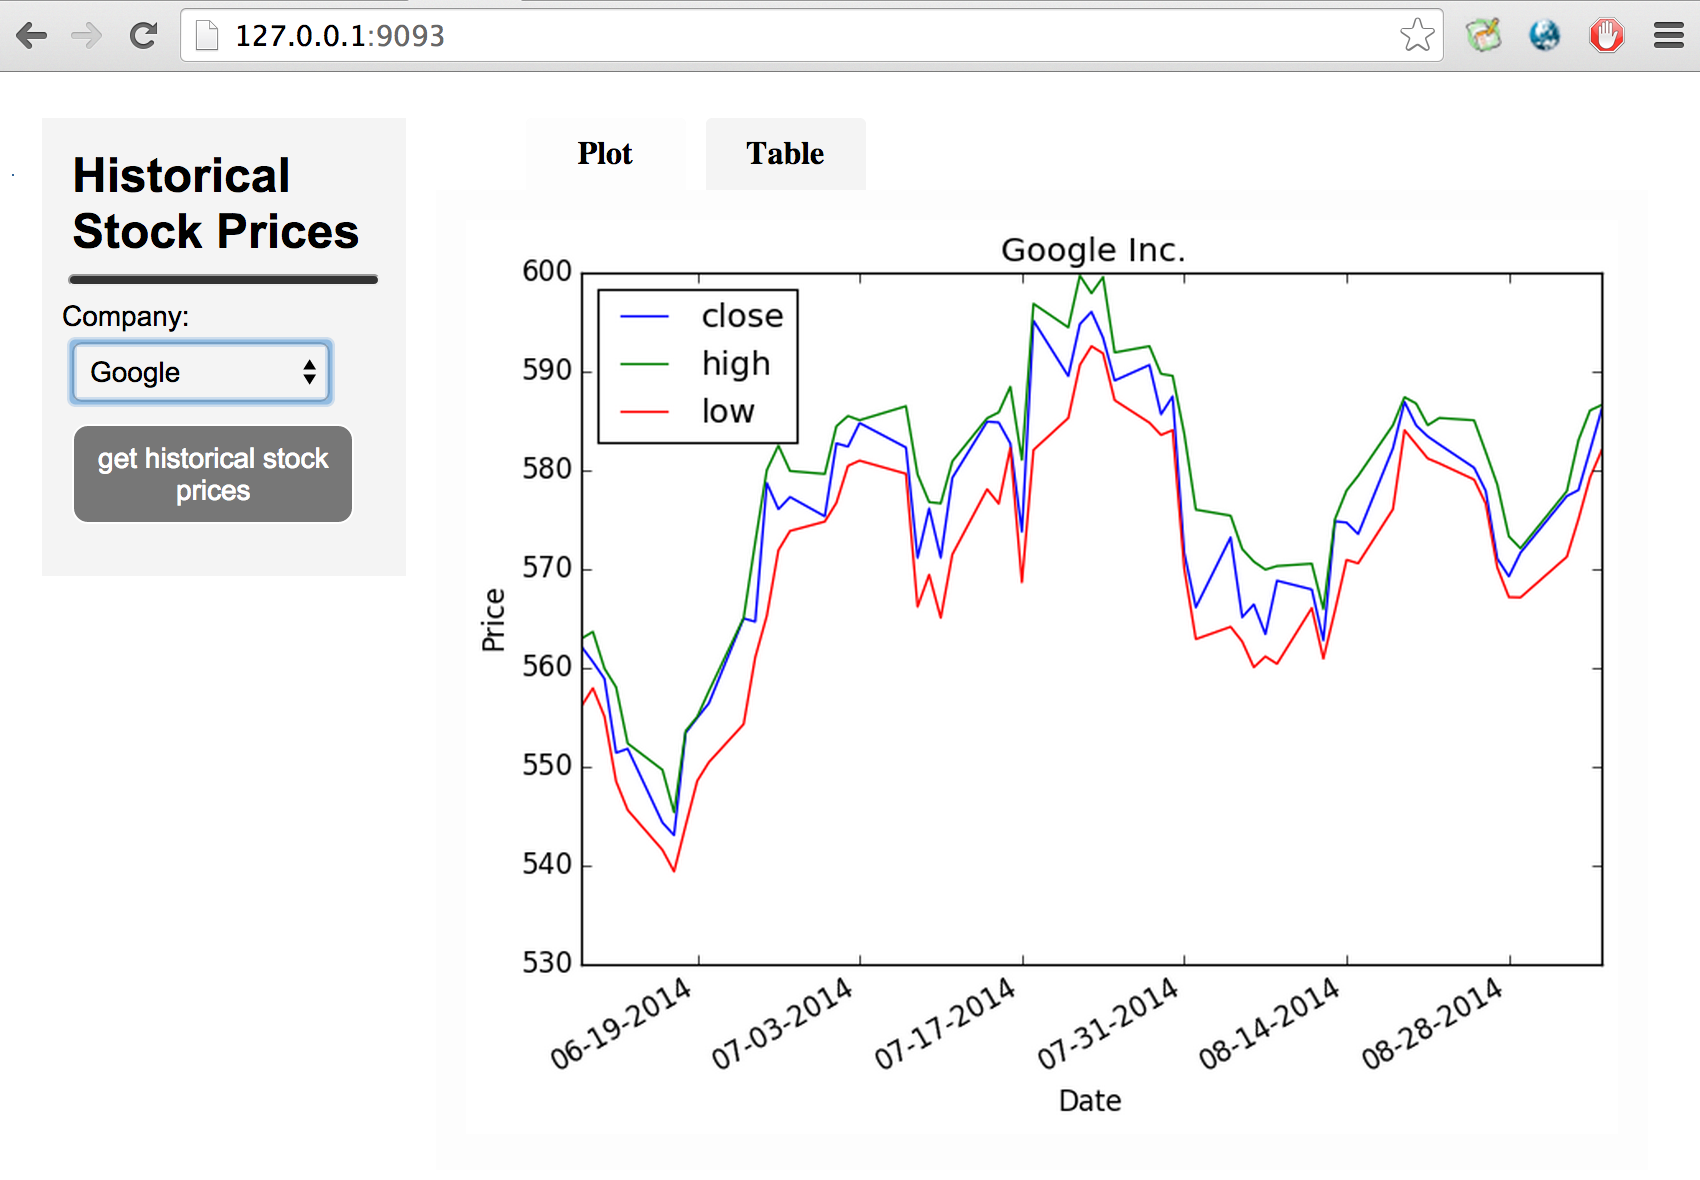Image resolution: width=1700 pixels, height=1180 pixels.
Task: Click the red line swatch in legend
Action: 645,412
